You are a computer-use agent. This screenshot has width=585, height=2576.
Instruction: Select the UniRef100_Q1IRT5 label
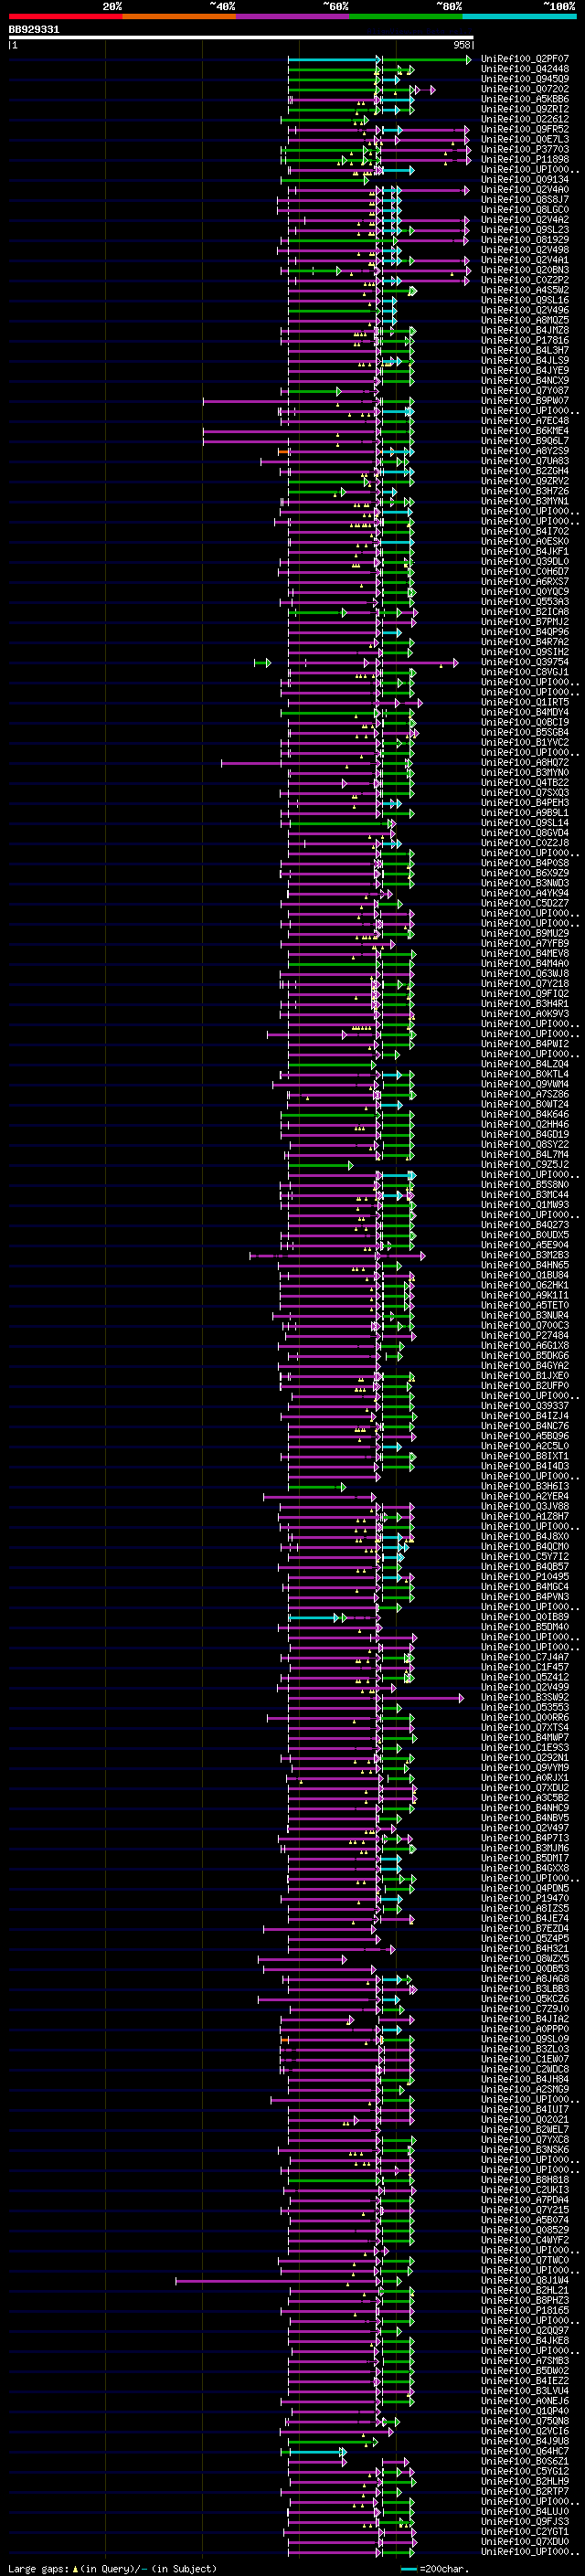[524, 702]
